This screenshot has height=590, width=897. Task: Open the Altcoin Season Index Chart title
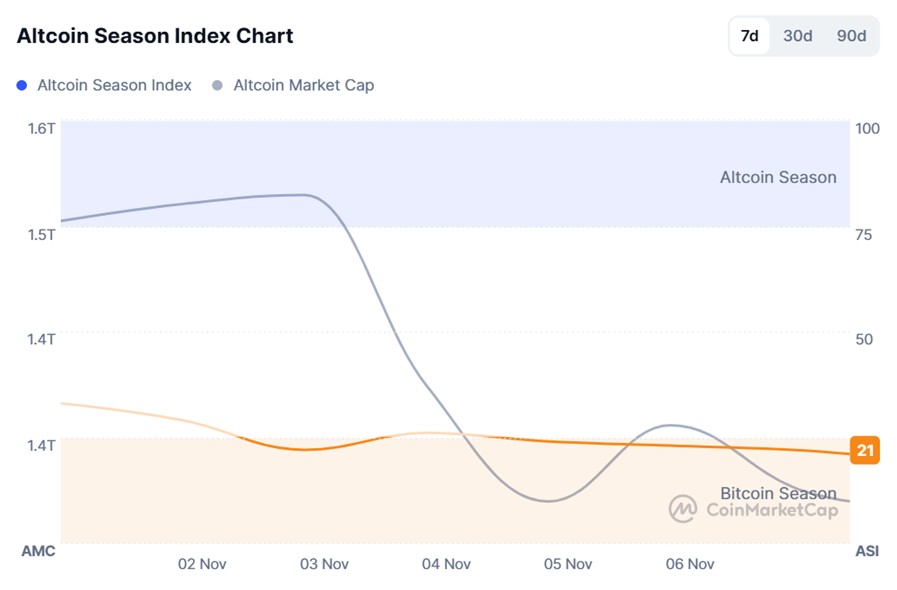154,36
